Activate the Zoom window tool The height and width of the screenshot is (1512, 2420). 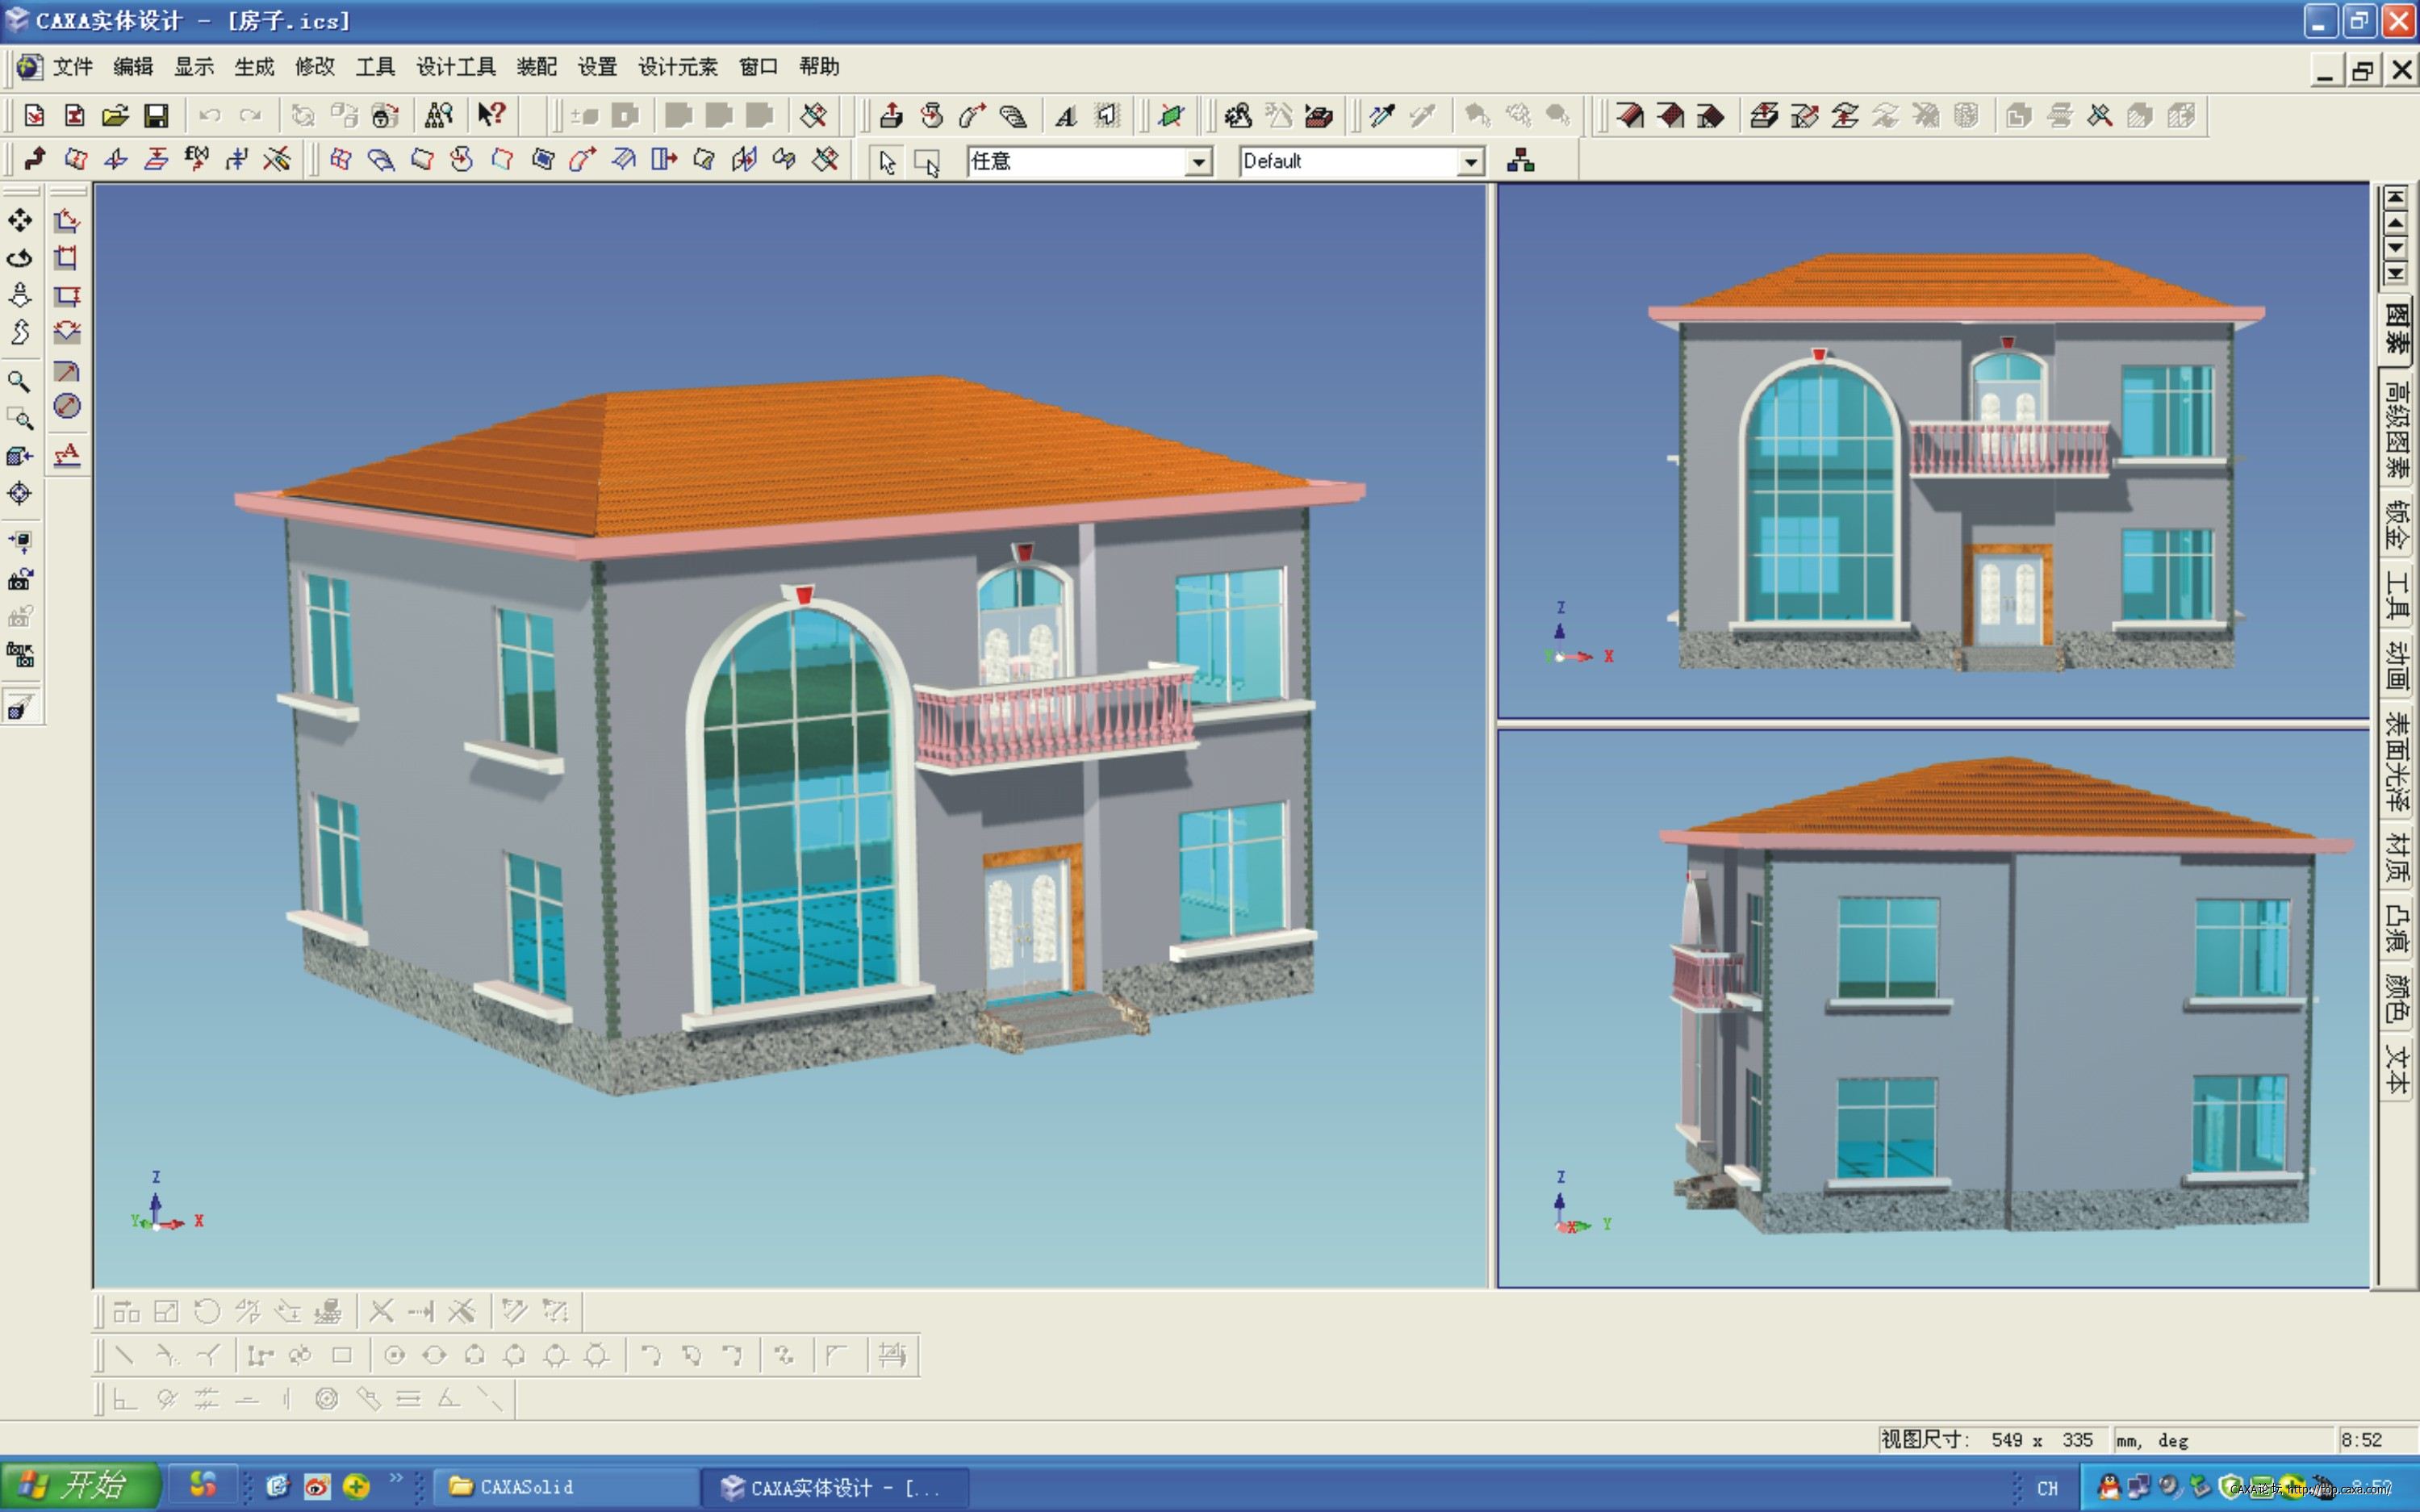pyautogui.click(x=20, y=419)
